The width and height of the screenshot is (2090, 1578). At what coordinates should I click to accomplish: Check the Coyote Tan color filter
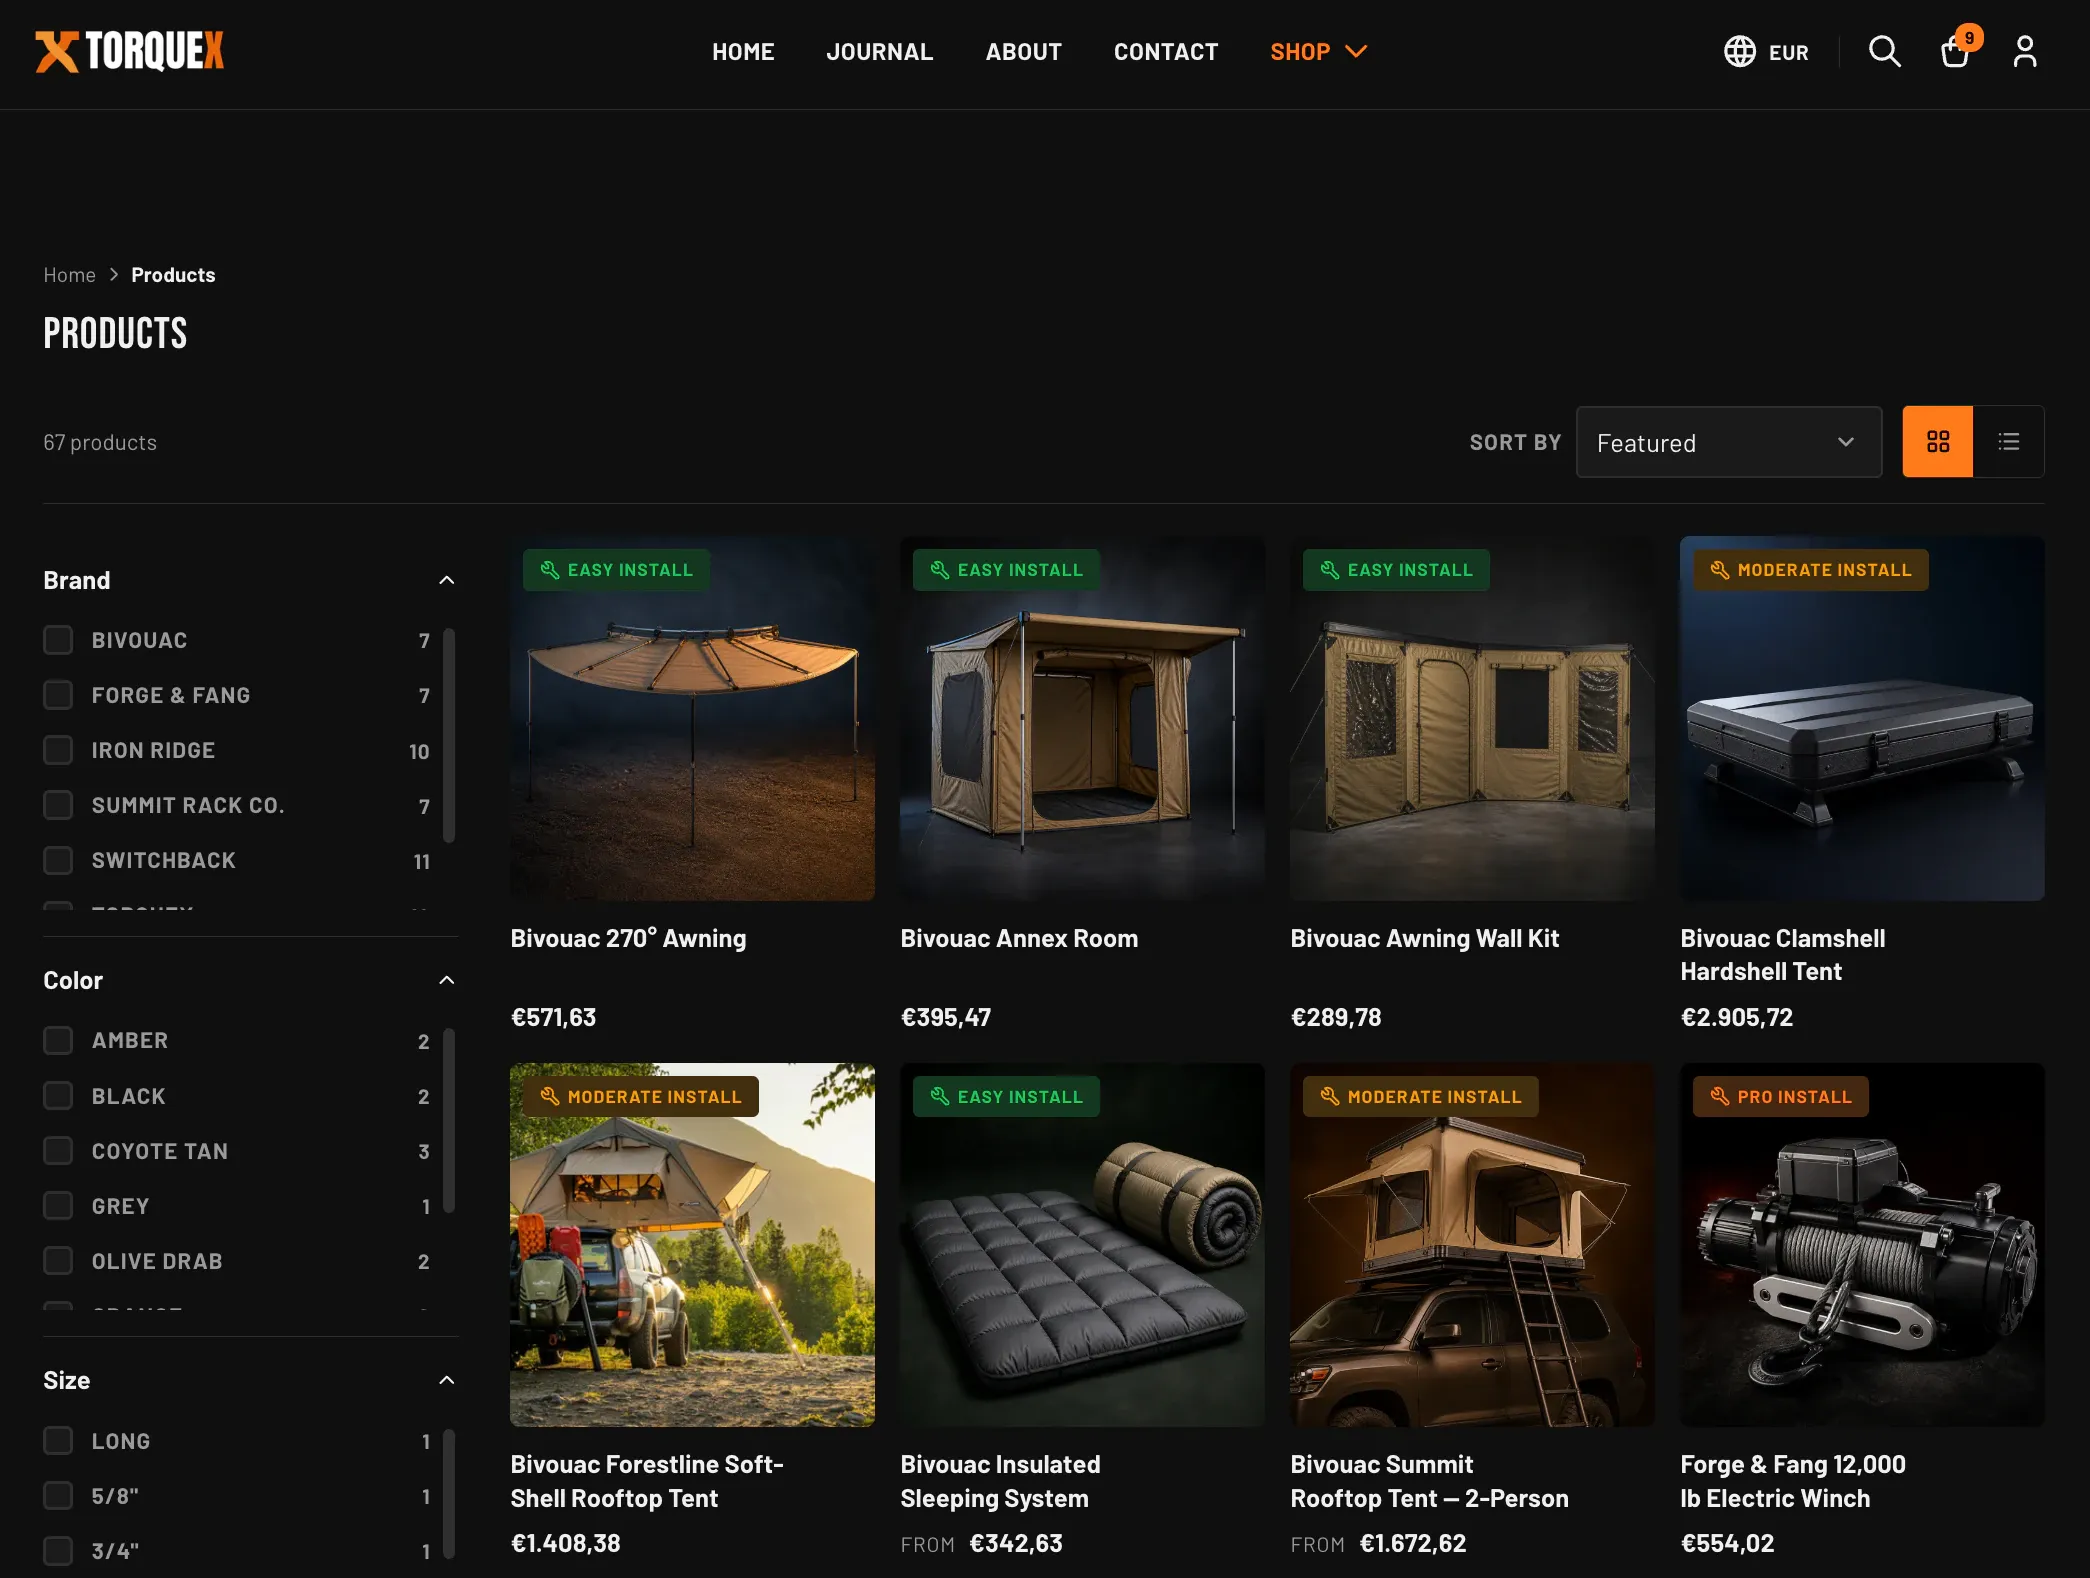click(x=58, y=1151)
